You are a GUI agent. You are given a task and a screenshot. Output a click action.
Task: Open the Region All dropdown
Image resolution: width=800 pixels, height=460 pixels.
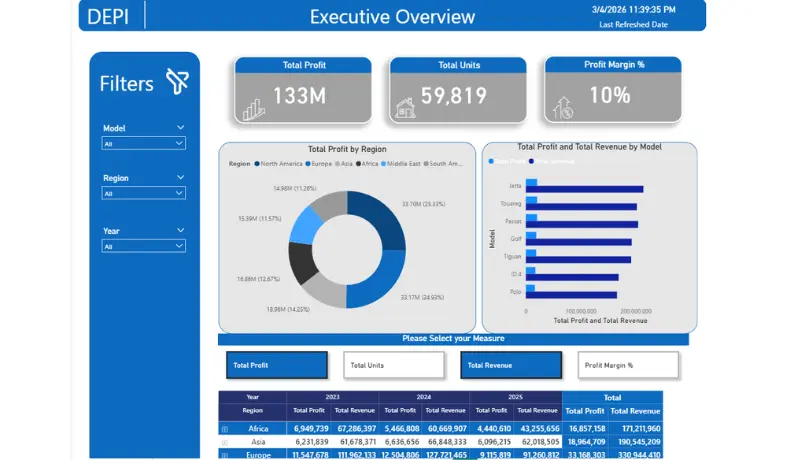pos(143,193)
